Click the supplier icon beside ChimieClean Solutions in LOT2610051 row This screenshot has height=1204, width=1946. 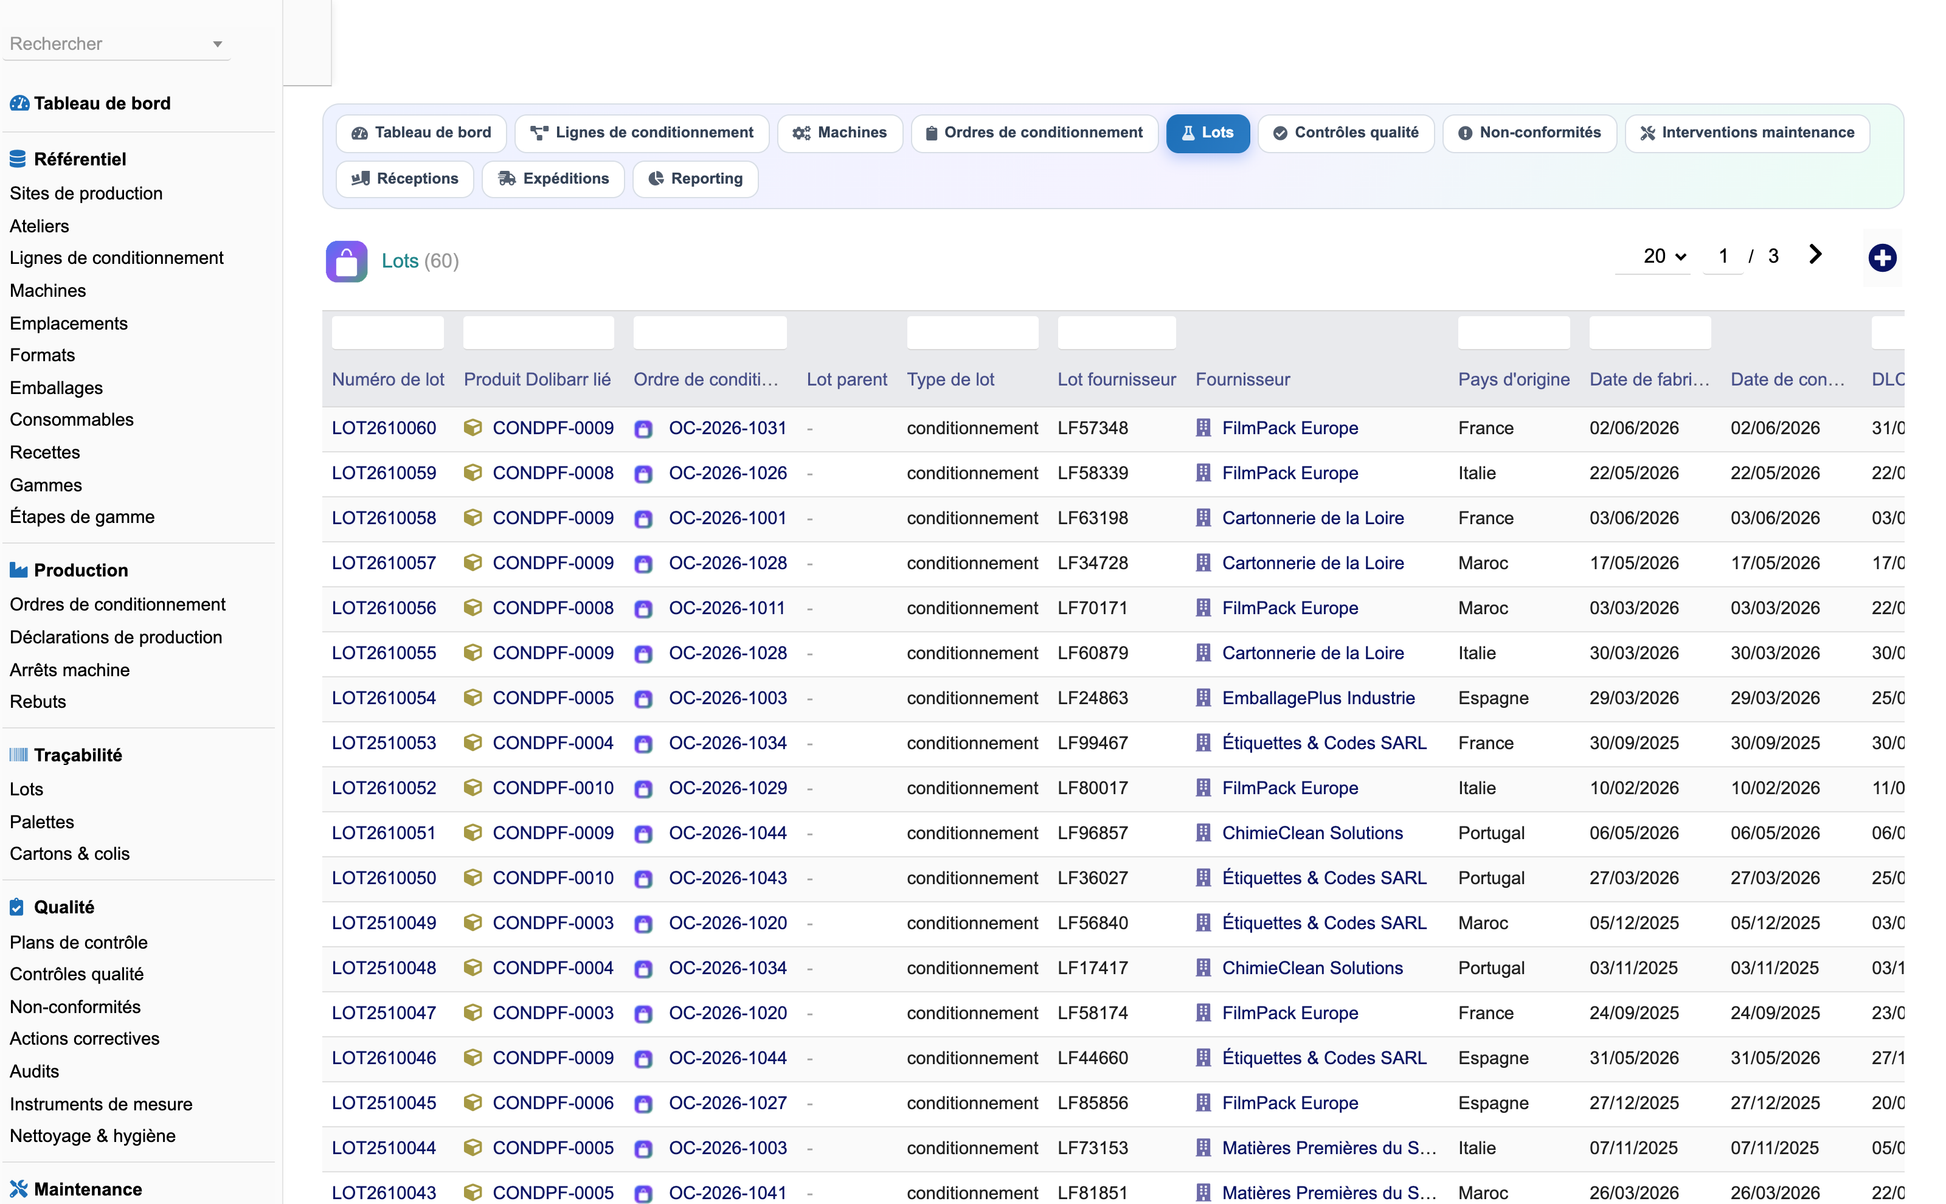pos(1203,833)
